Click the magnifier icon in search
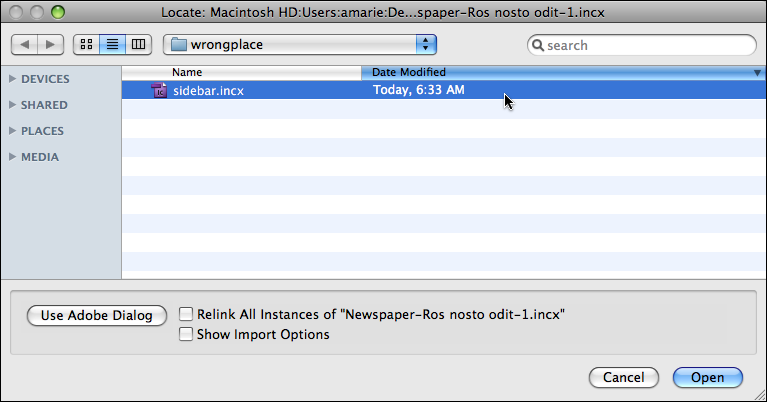This screenshot has height=402, width=767. click(538, 45)
